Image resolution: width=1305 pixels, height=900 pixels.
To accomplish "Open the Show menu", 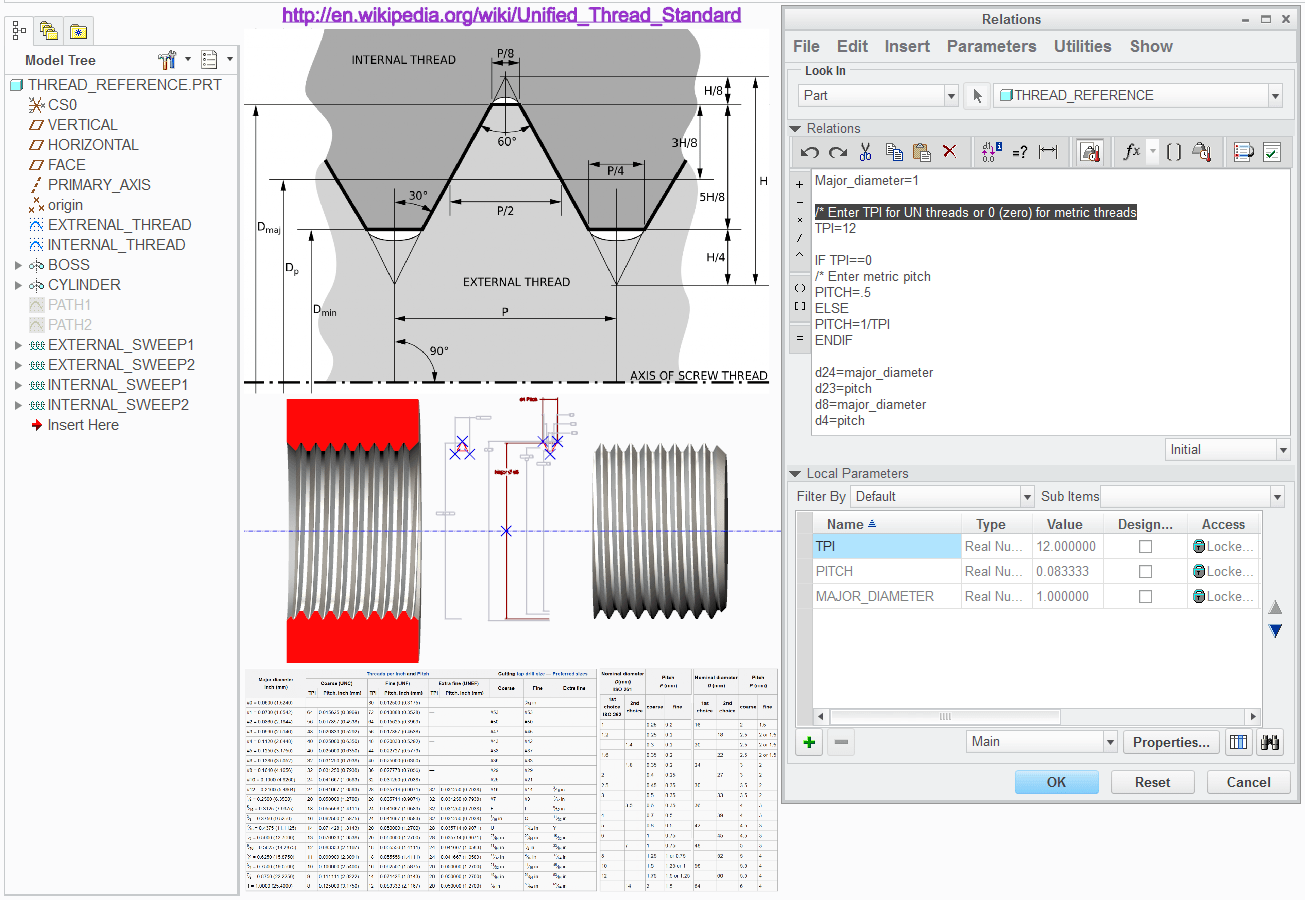I will pos(1151,46).
